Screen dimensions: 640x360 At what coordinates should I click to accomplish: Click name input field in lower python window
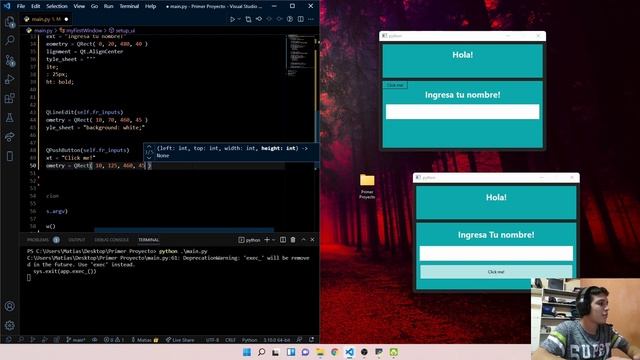(496, 253)
